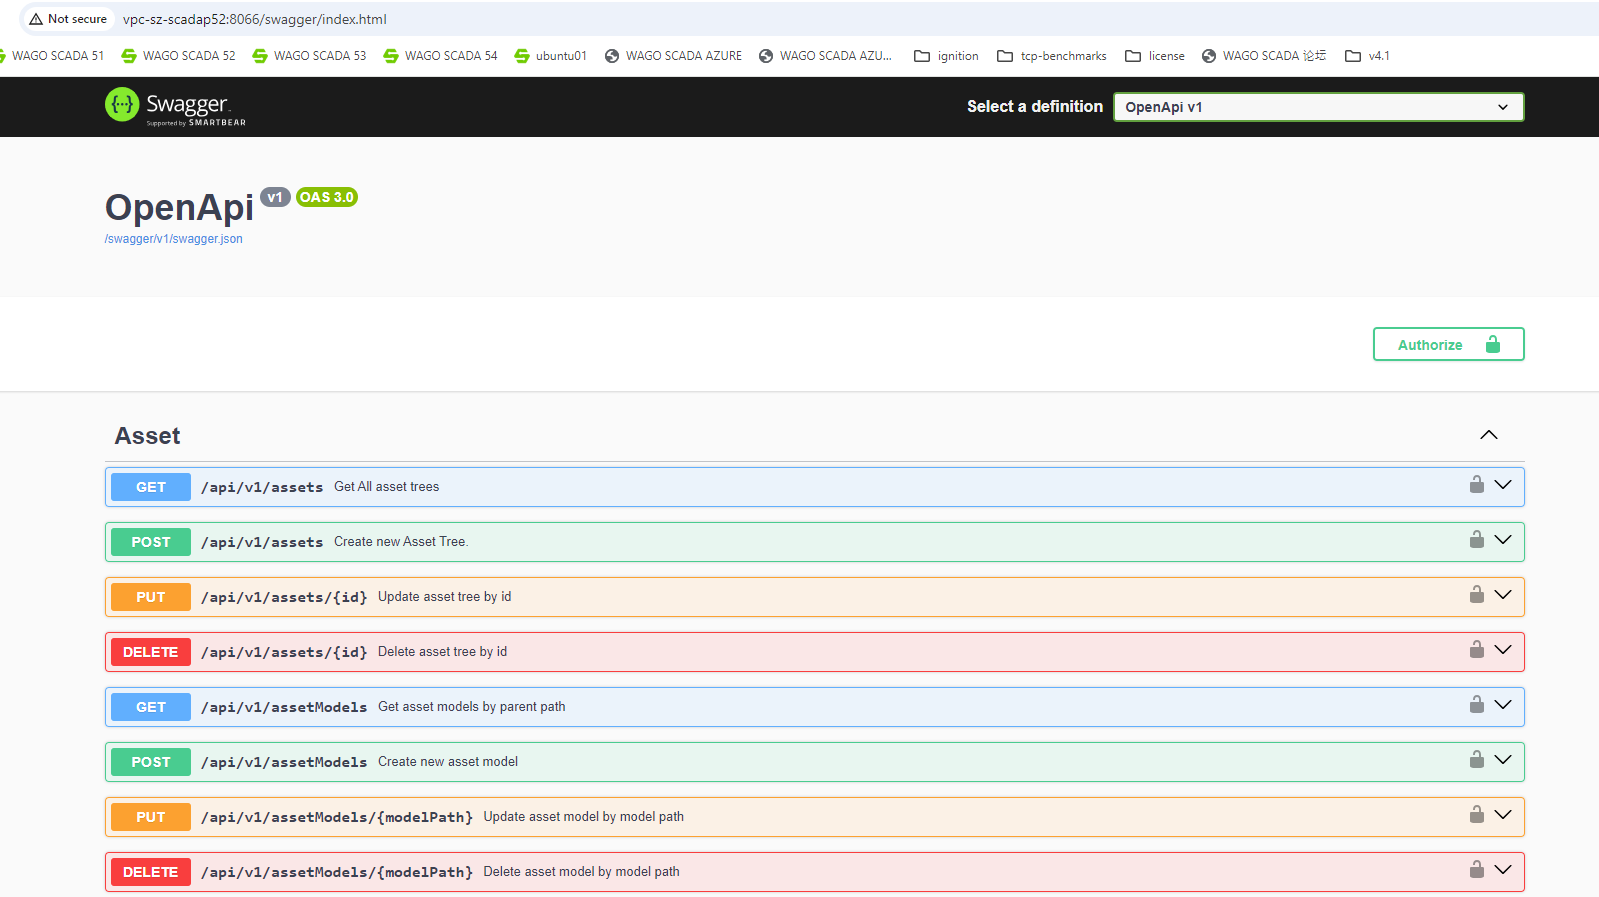The height and width of the screenshot is (897, 1599).
Task: Expand the POST Create new Asset Tree operation
Action: point(400,542)
